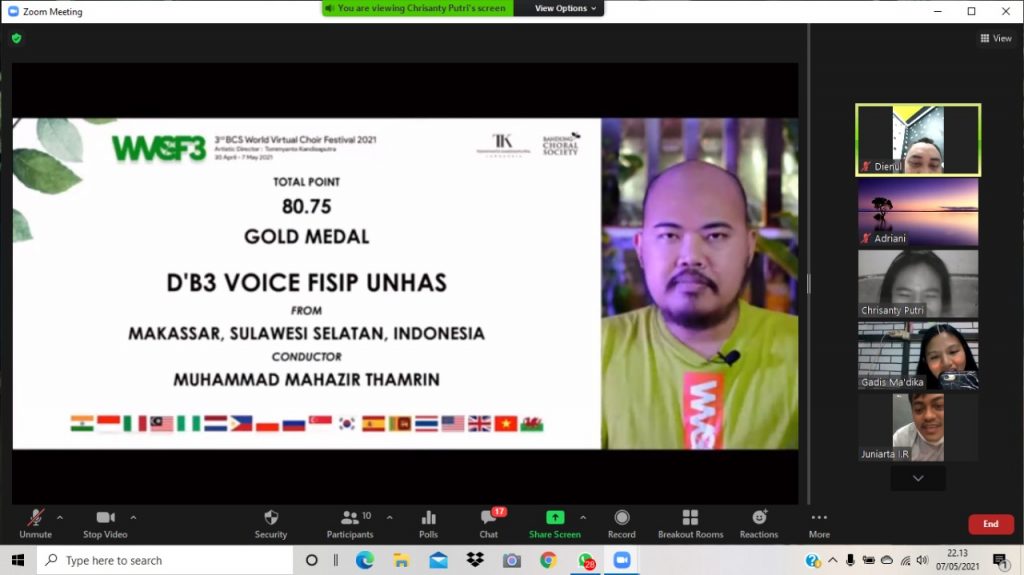The image size is (1024, 575).
Task: Click the green encryption shield icon
Action: tap(16, 39)
